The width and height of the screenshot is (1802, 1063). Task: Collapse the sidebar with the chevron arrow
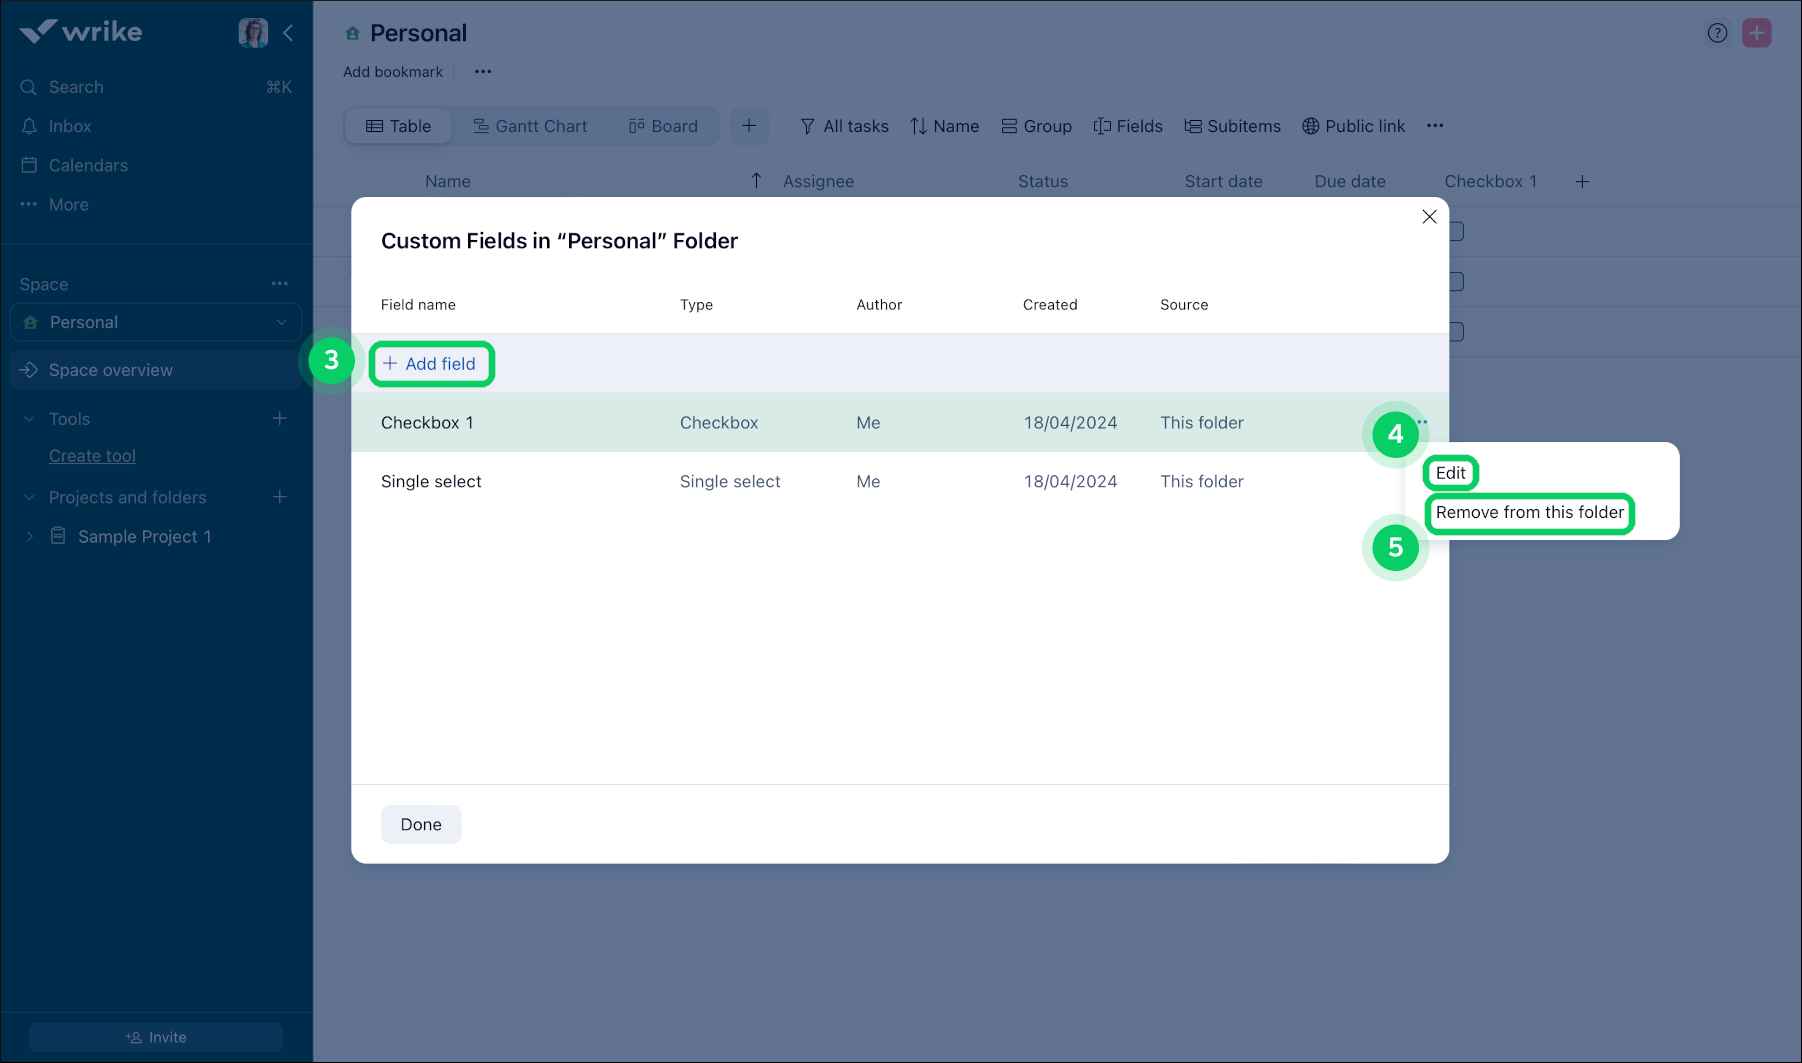click(x=288, y=33)
